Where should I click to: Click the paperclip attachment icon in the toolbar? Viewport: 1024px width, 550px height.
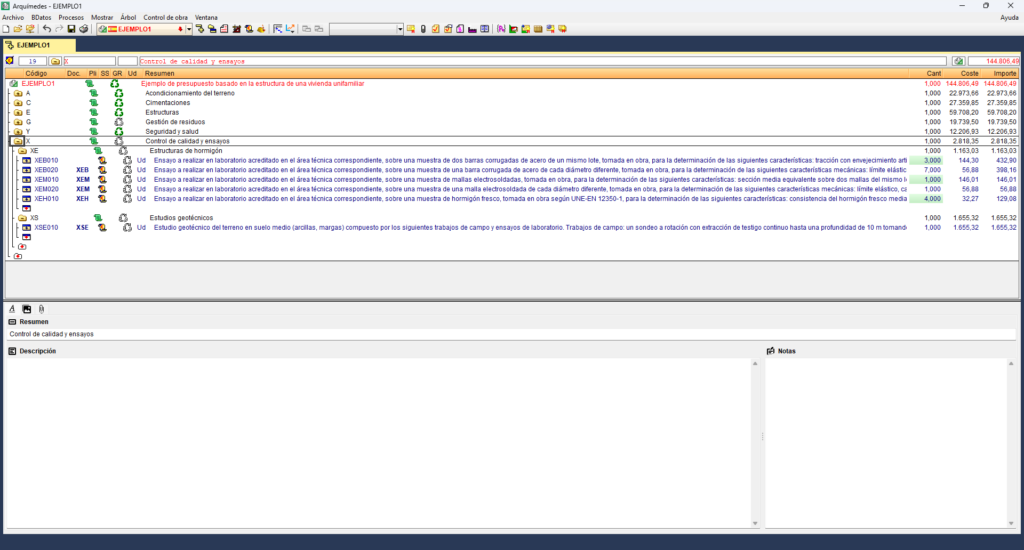[423, 29]
